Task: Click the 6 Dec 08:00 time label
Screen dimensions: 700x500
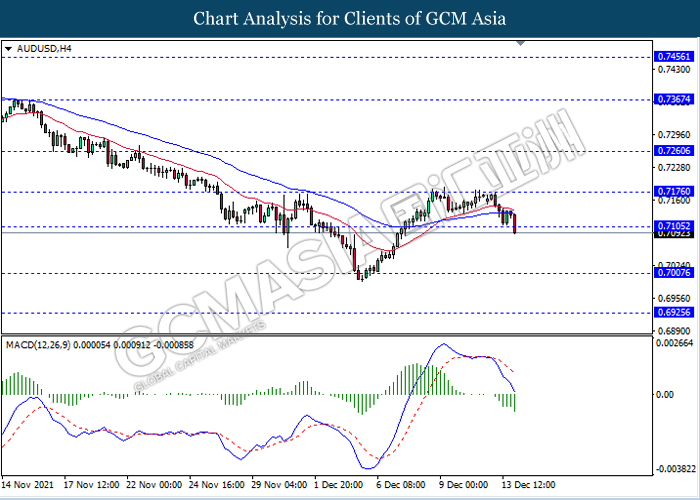Action: pyautogui.click(x=401, y=485)
